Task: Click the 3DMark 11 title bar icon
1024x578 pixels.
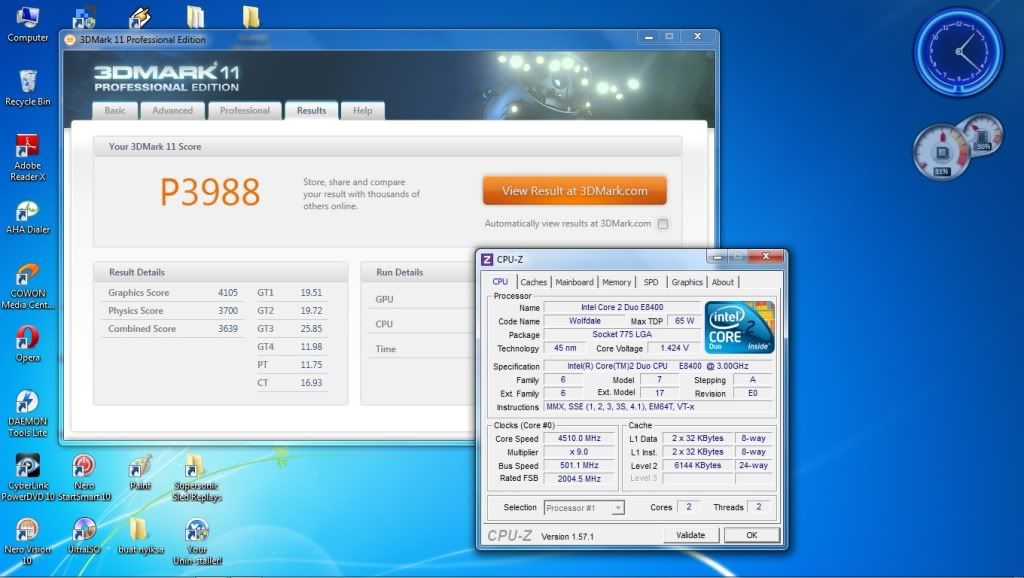Action: point(70,40)
